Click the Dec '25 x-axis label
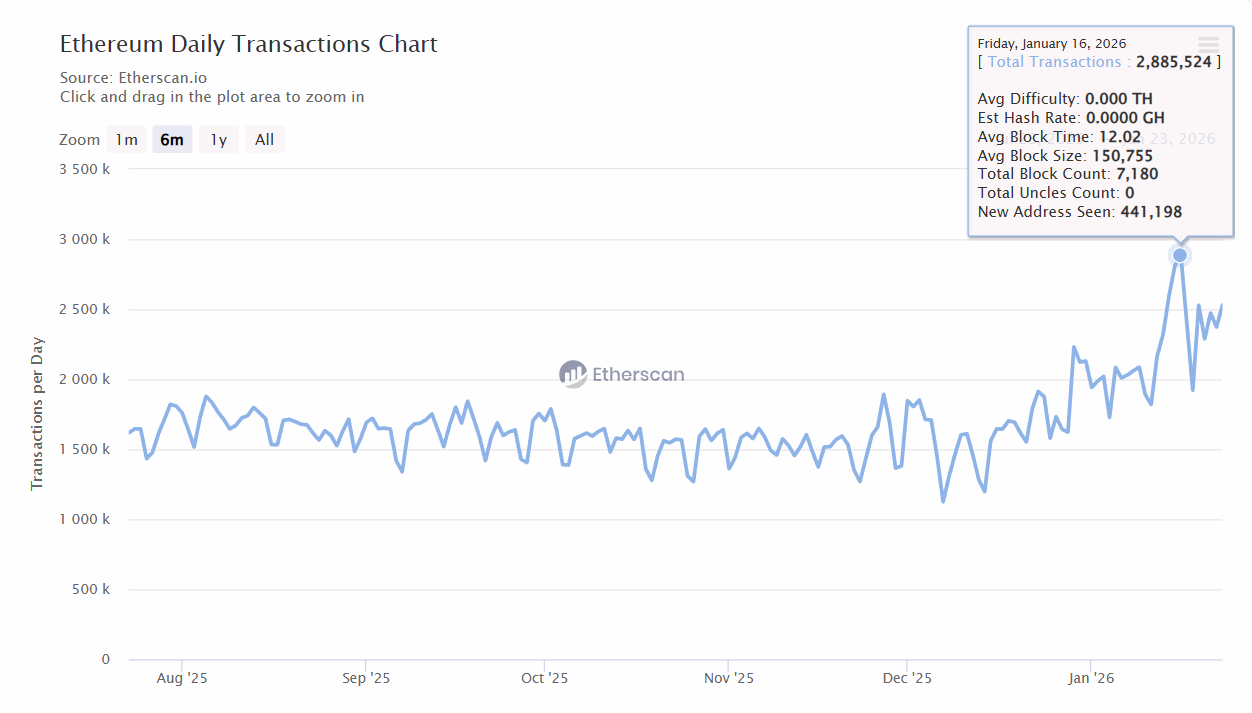 pyautogui.click(x=907, y=678)
